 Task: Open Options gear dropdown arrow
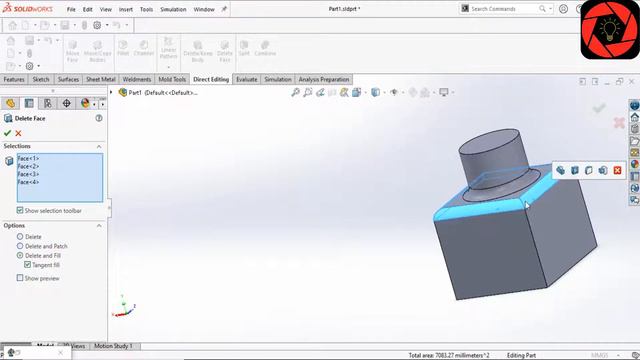(x=107, y=25)
